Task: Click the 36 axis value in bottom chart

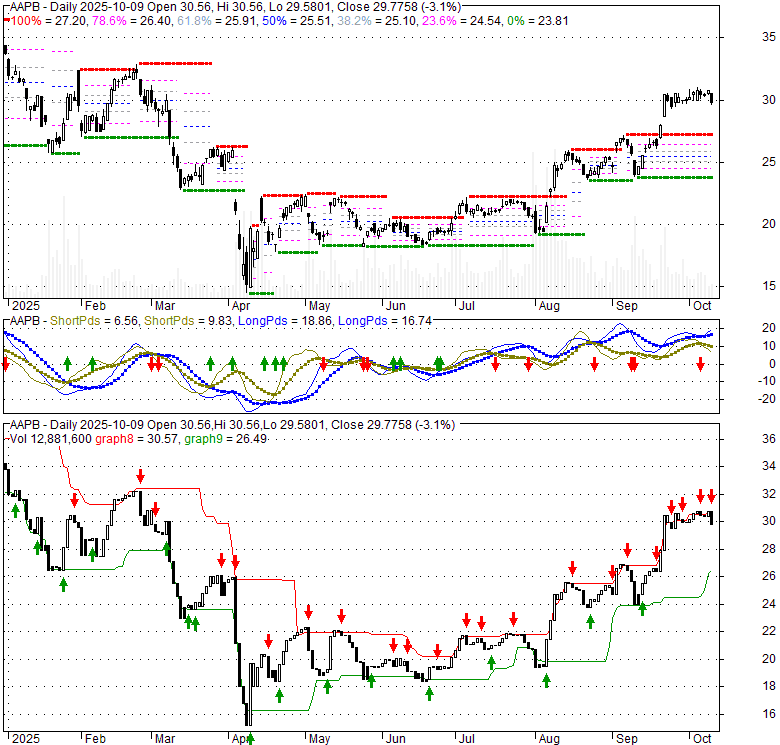Action: [769, 439]
